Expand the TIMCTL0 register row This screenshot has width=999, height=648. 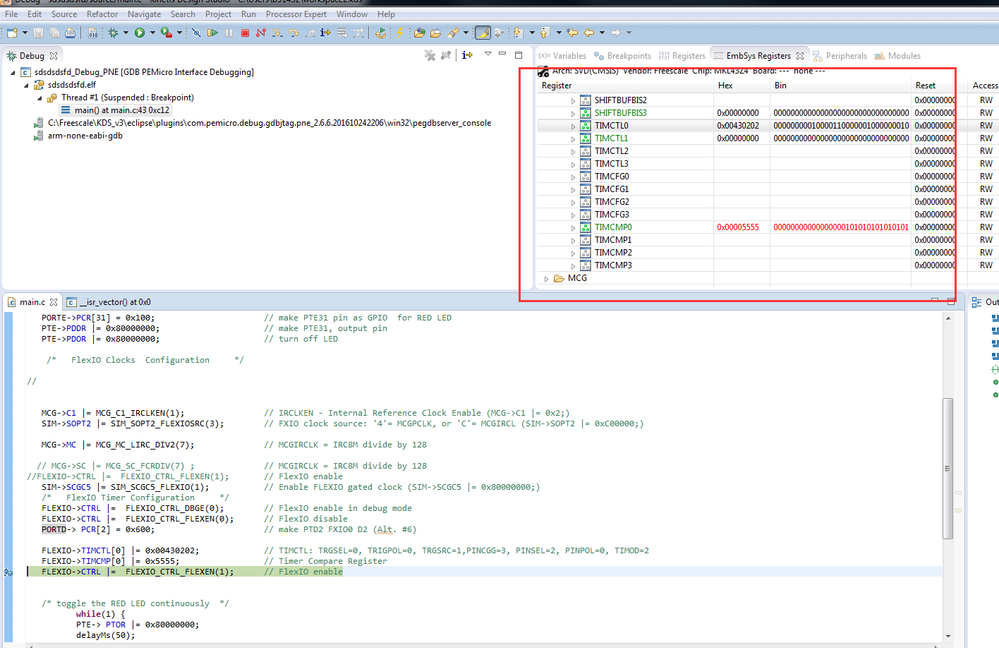click(x=573, y=126)
